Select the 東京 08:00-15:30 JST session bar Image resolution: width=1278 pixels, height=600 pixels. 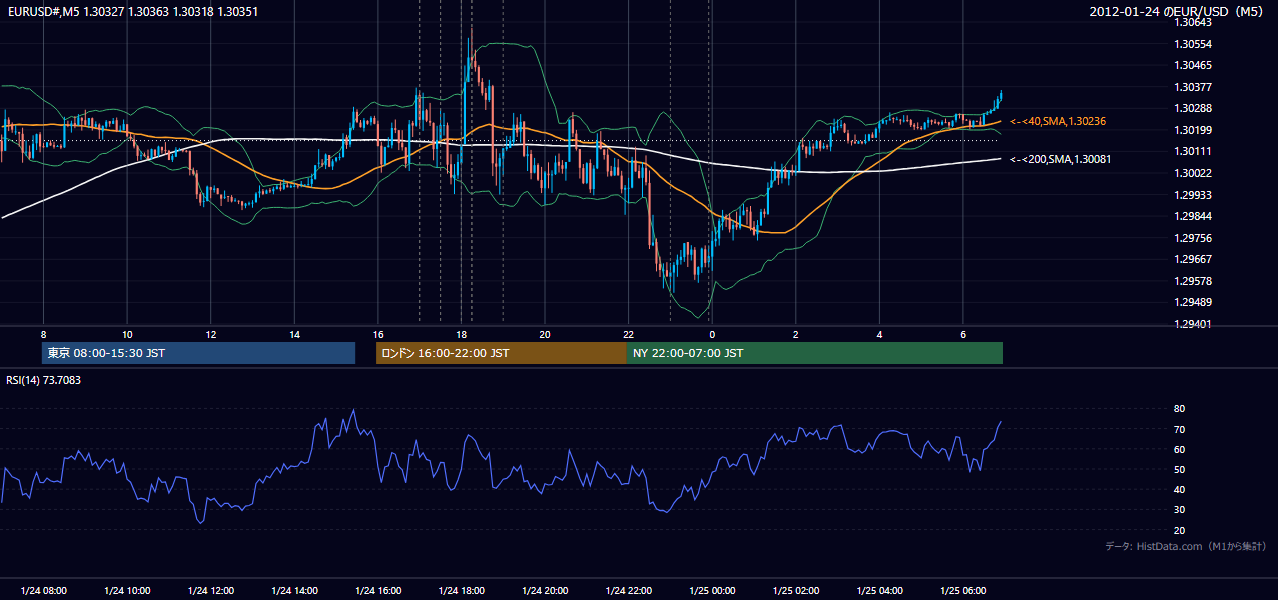(198, 353)
